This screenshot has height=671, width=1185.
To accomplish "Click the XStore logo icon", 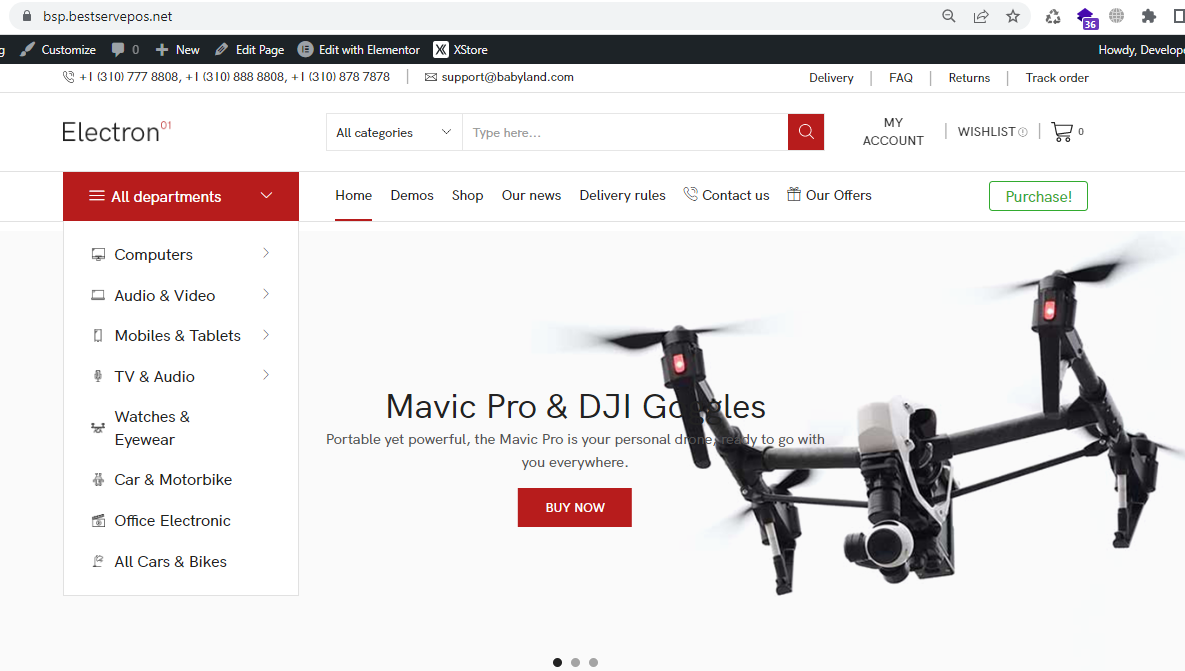I will (441, 49).
